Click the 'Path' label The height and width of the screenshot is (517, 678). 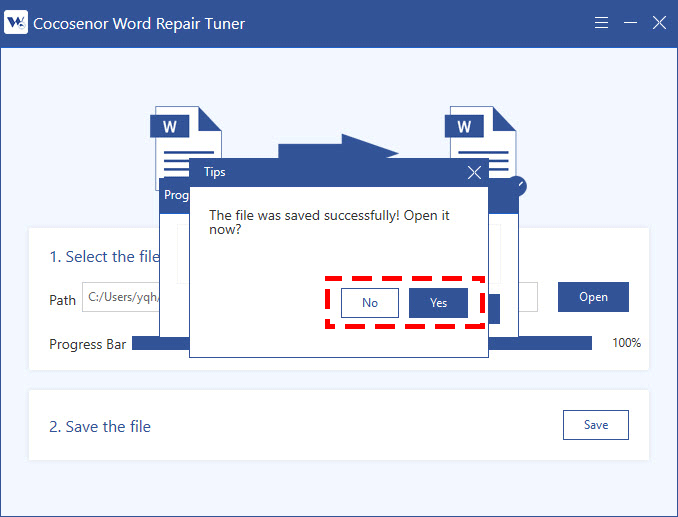click(x=62, y=300)
